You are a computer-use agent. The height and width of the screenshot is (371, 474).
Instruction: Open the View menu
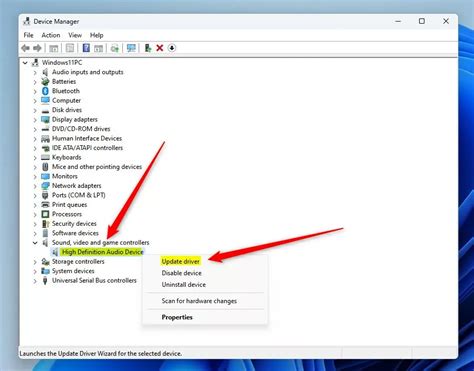pos(75,35)
